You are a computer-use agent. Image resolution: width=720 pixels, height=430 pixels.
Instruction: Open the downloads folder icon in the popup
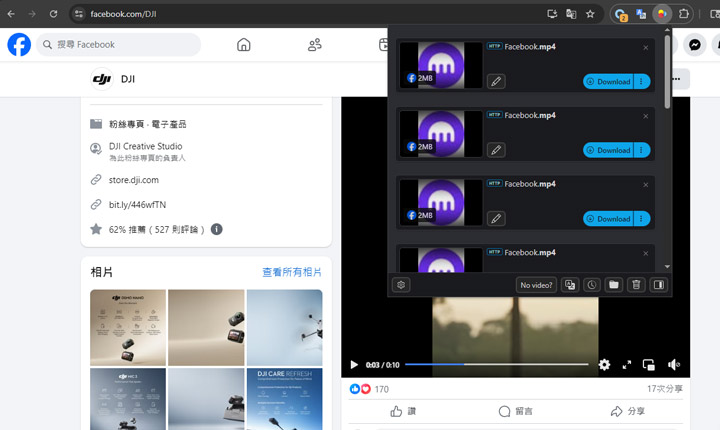click(614, 285)
